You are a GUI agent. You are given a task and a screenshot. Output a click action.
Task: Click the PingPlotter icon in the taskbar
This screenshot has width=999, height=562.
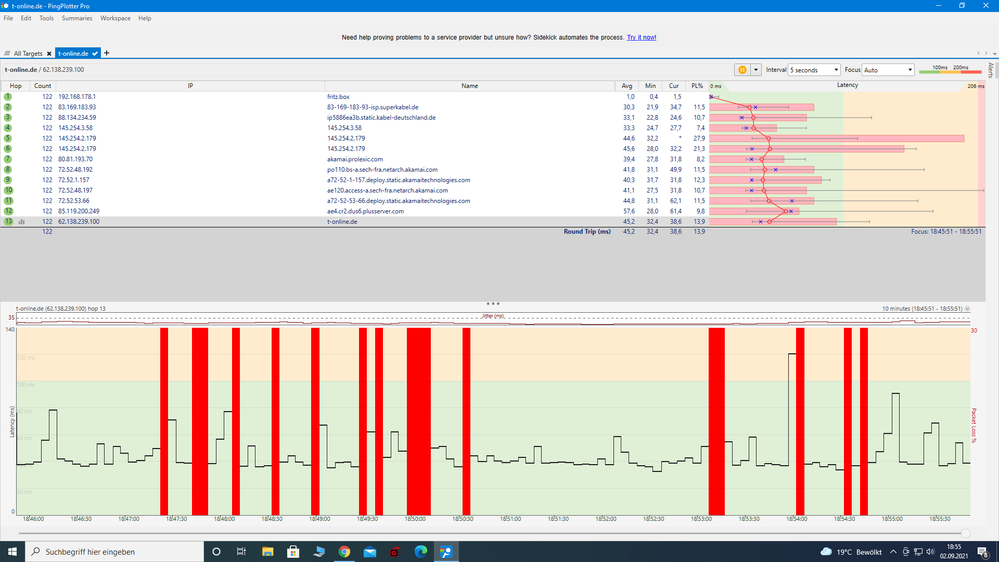pyautogui.click(x=446, y=551)
